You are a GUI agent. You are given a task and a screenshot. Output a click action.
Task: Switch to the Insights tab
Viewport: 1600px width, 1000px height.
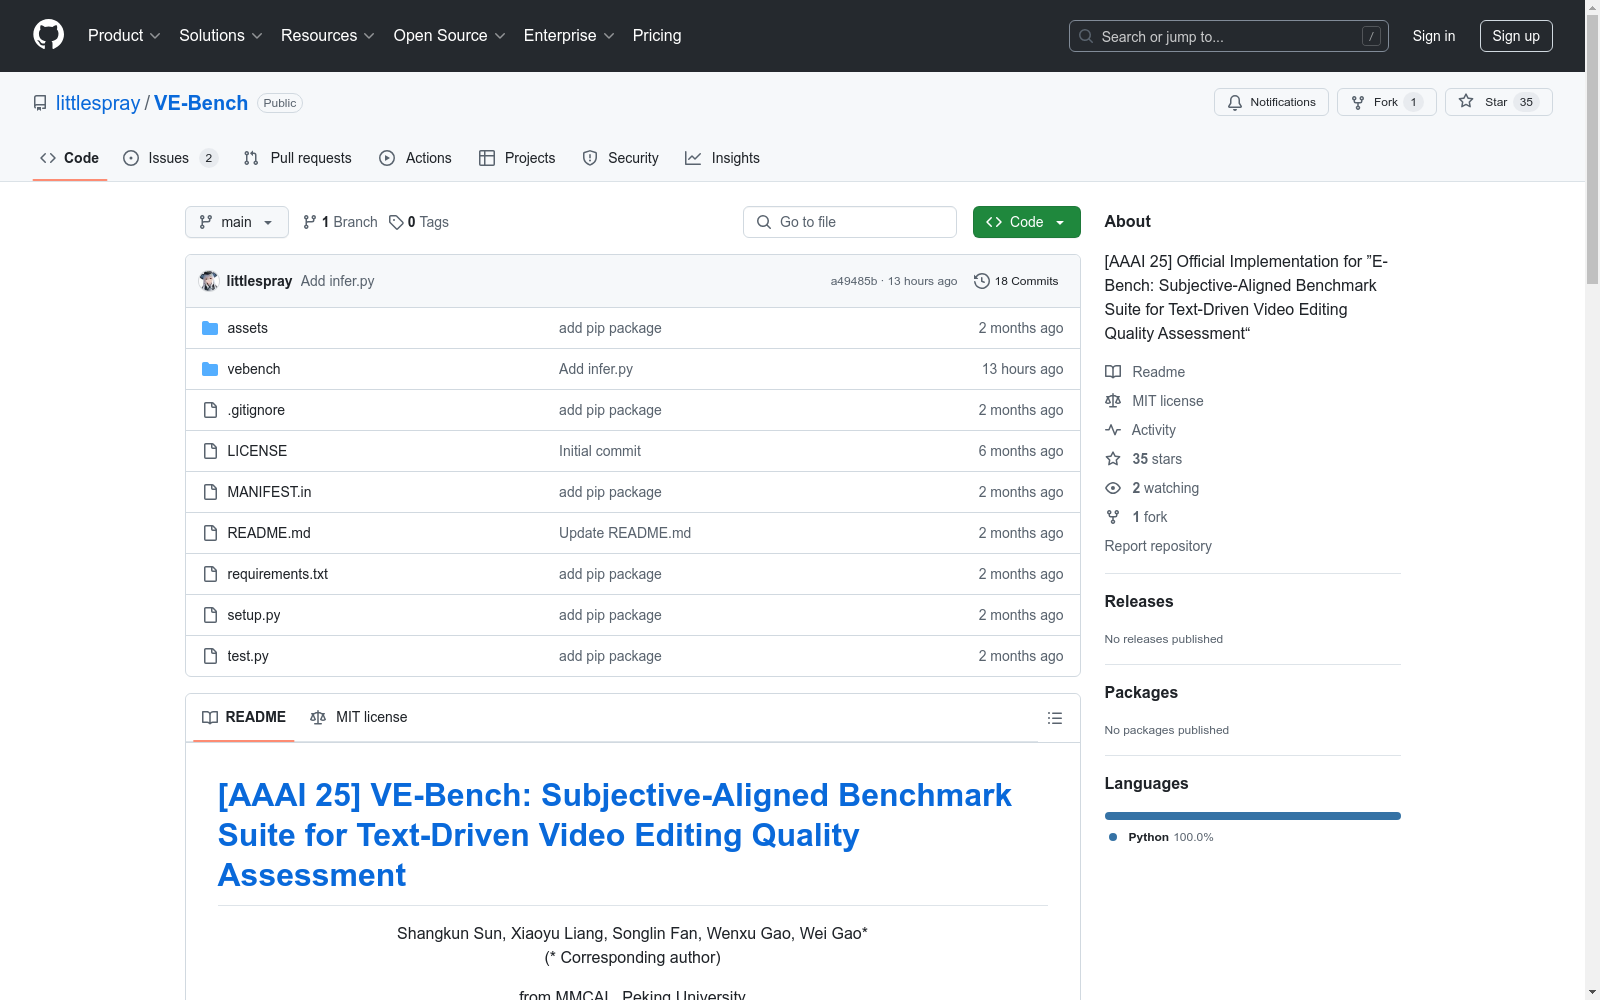point(723,158)
